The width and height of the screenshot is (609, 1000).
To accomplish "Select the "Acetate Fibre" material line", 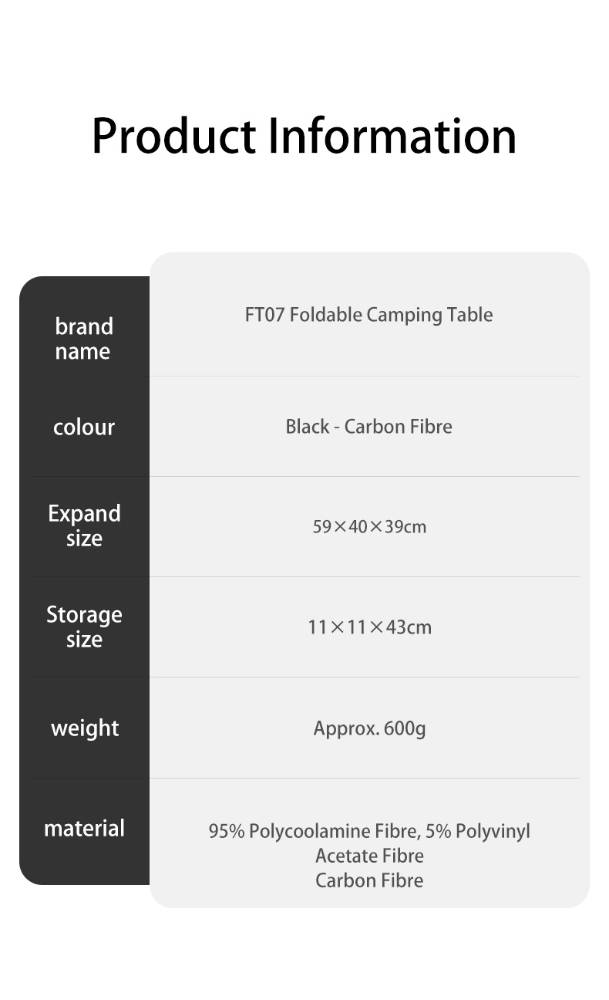I will (x=369, y=856).
